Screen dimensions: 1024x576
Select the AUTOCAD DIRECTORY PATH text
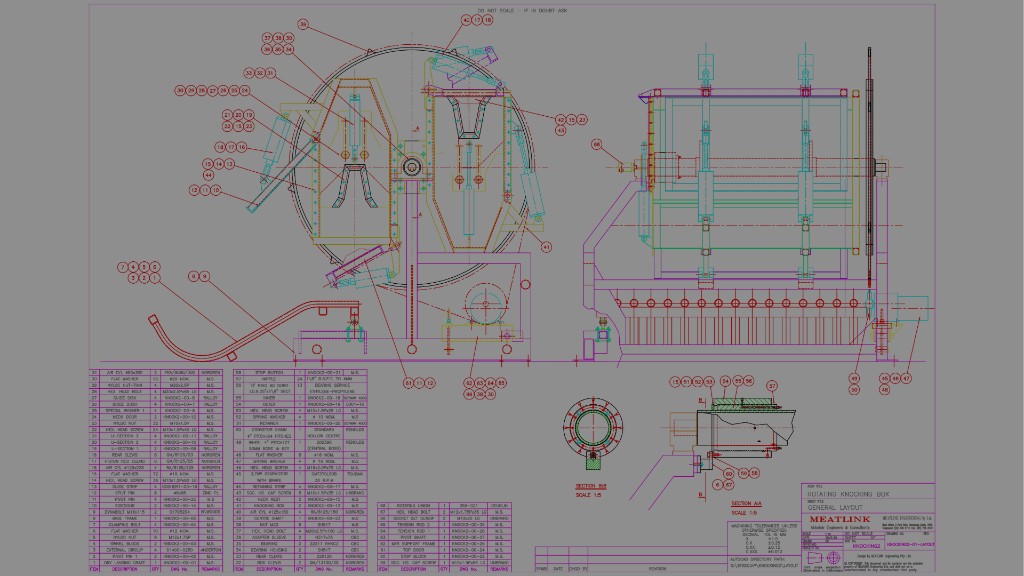[x=758, y=560]
